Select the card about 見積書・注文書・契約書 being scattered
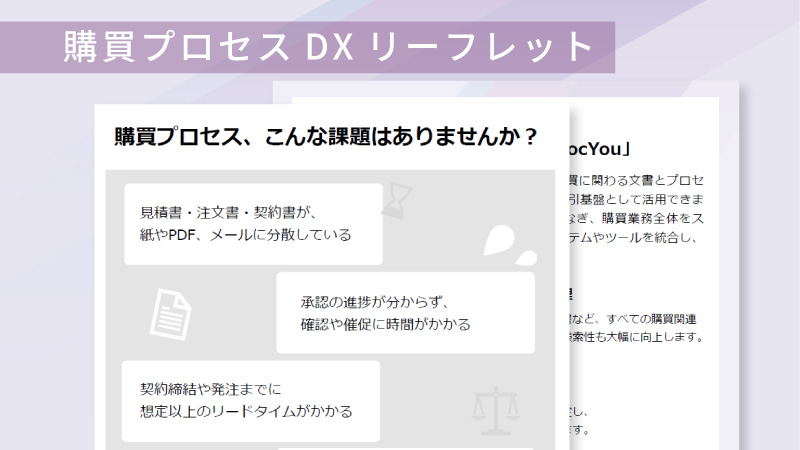This screenshot has width=800, height=450. point(254,224)
